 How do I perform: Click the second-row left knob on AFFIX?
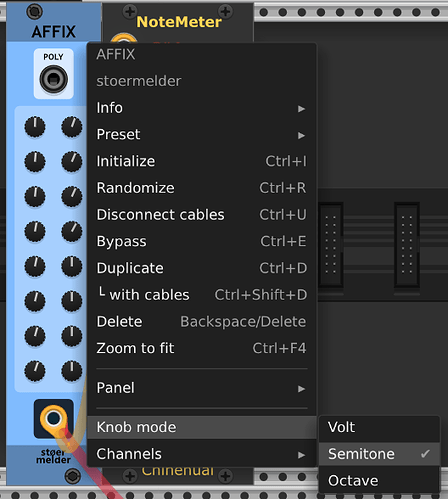[x=35, y=162]
